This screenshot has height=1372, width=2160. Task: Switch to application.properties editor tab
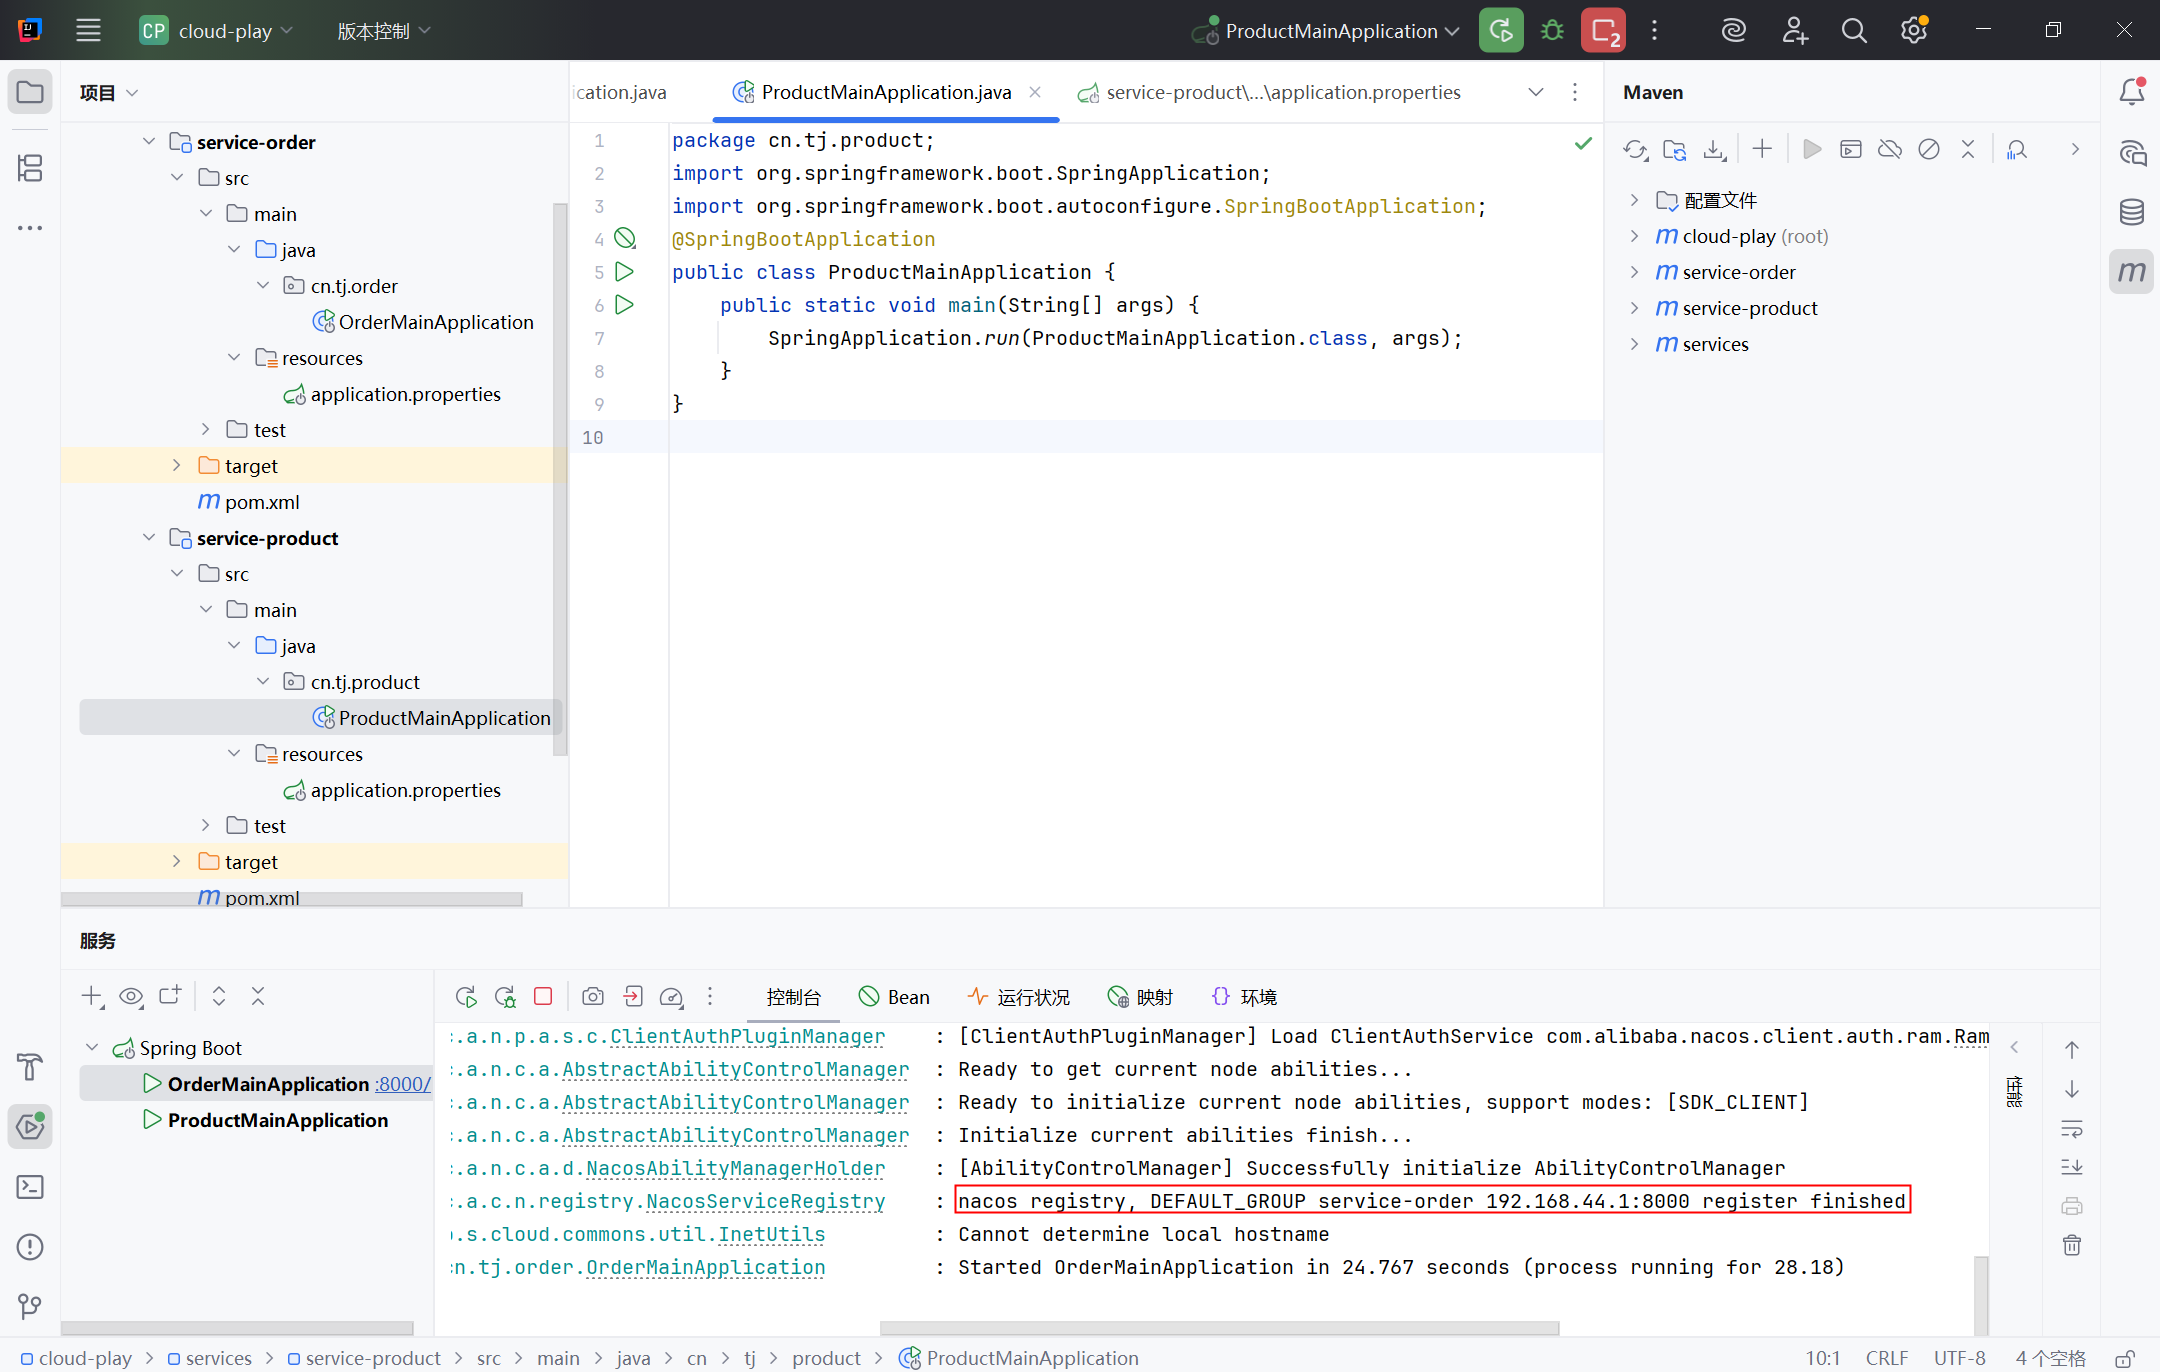(1270, 92)
